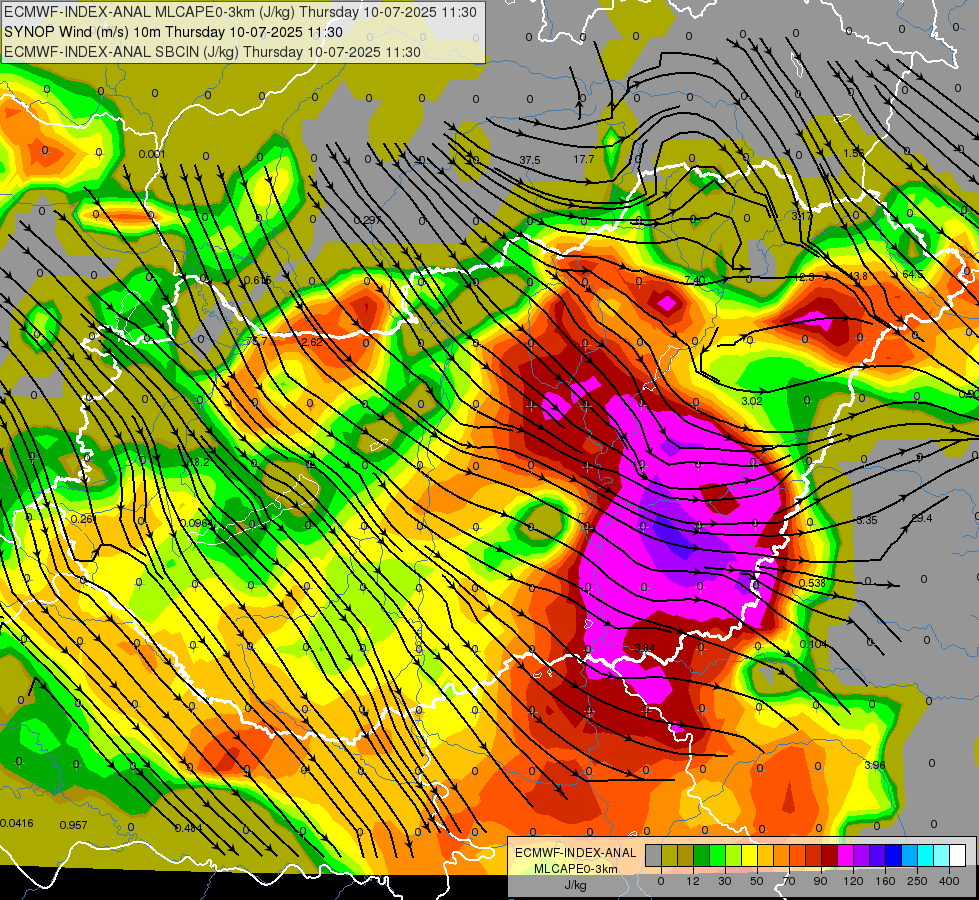Click the 0.104 value on the map
Viewport: 979px width, 900px height.
[x=814, y=644]
